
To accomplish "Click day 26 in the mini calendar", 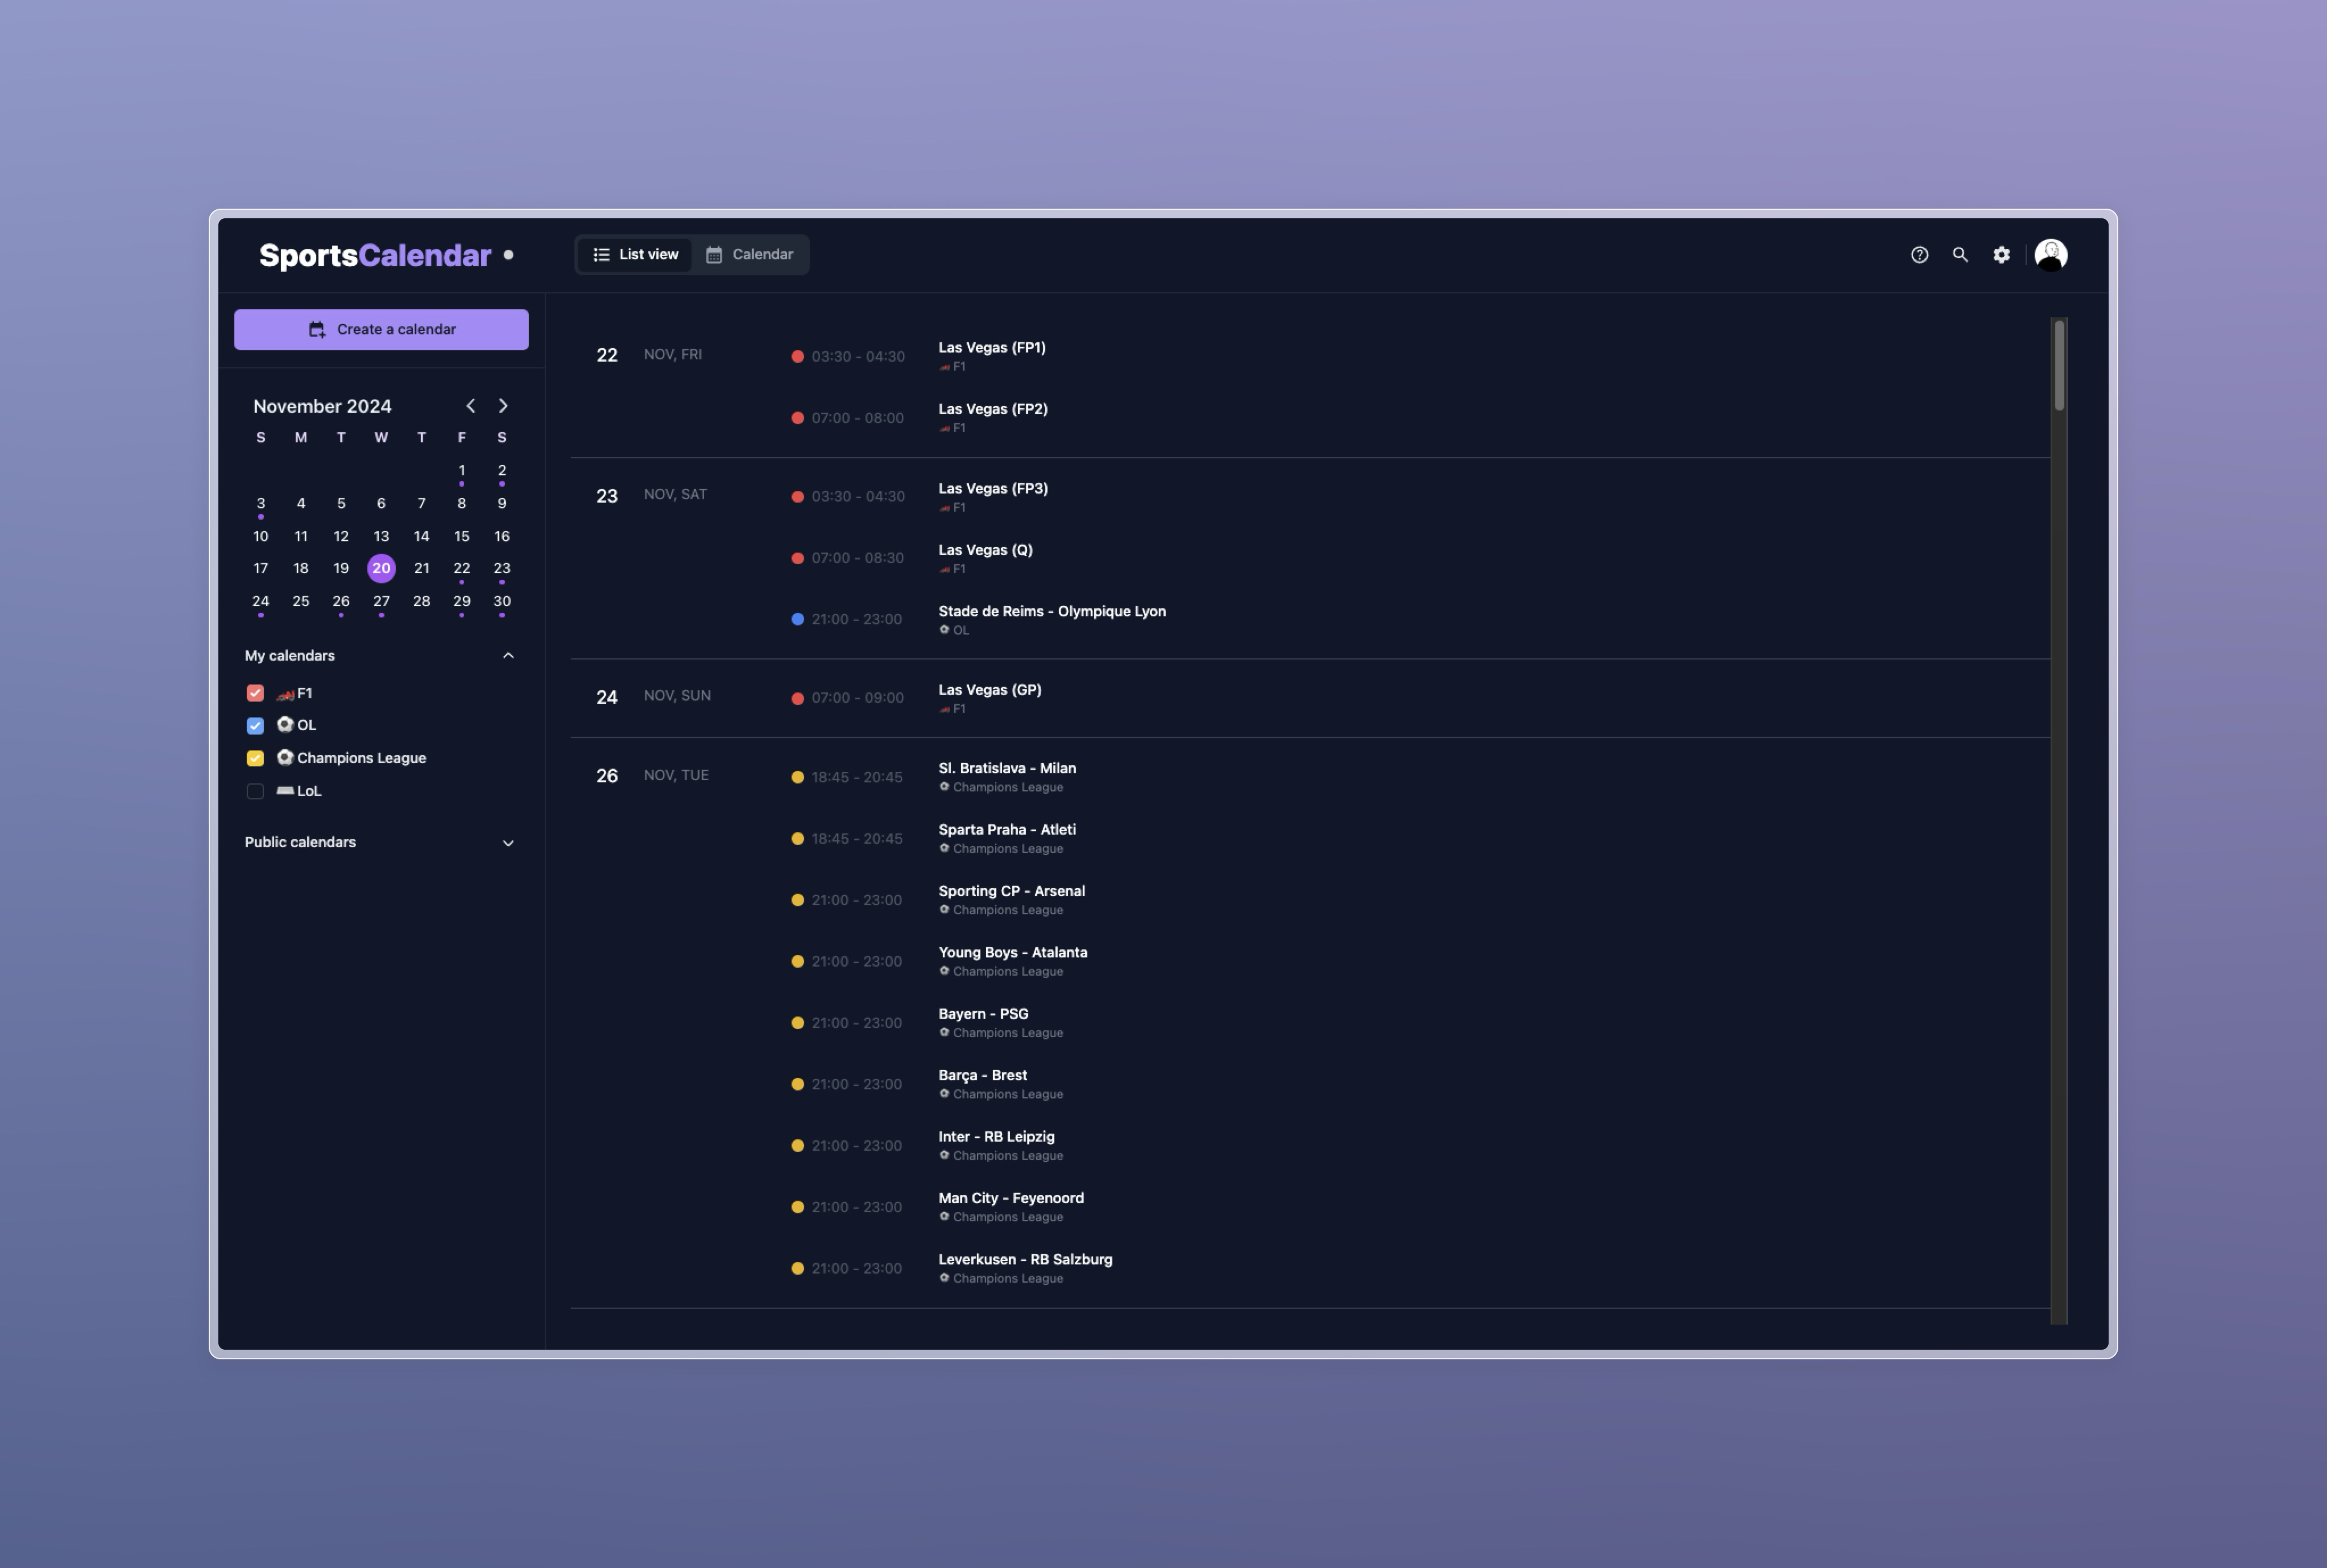I will (341, 601).
